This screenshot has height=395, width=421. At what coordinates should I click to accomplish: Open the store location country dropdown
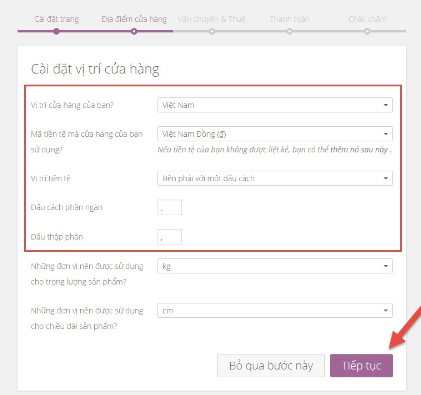275,105
